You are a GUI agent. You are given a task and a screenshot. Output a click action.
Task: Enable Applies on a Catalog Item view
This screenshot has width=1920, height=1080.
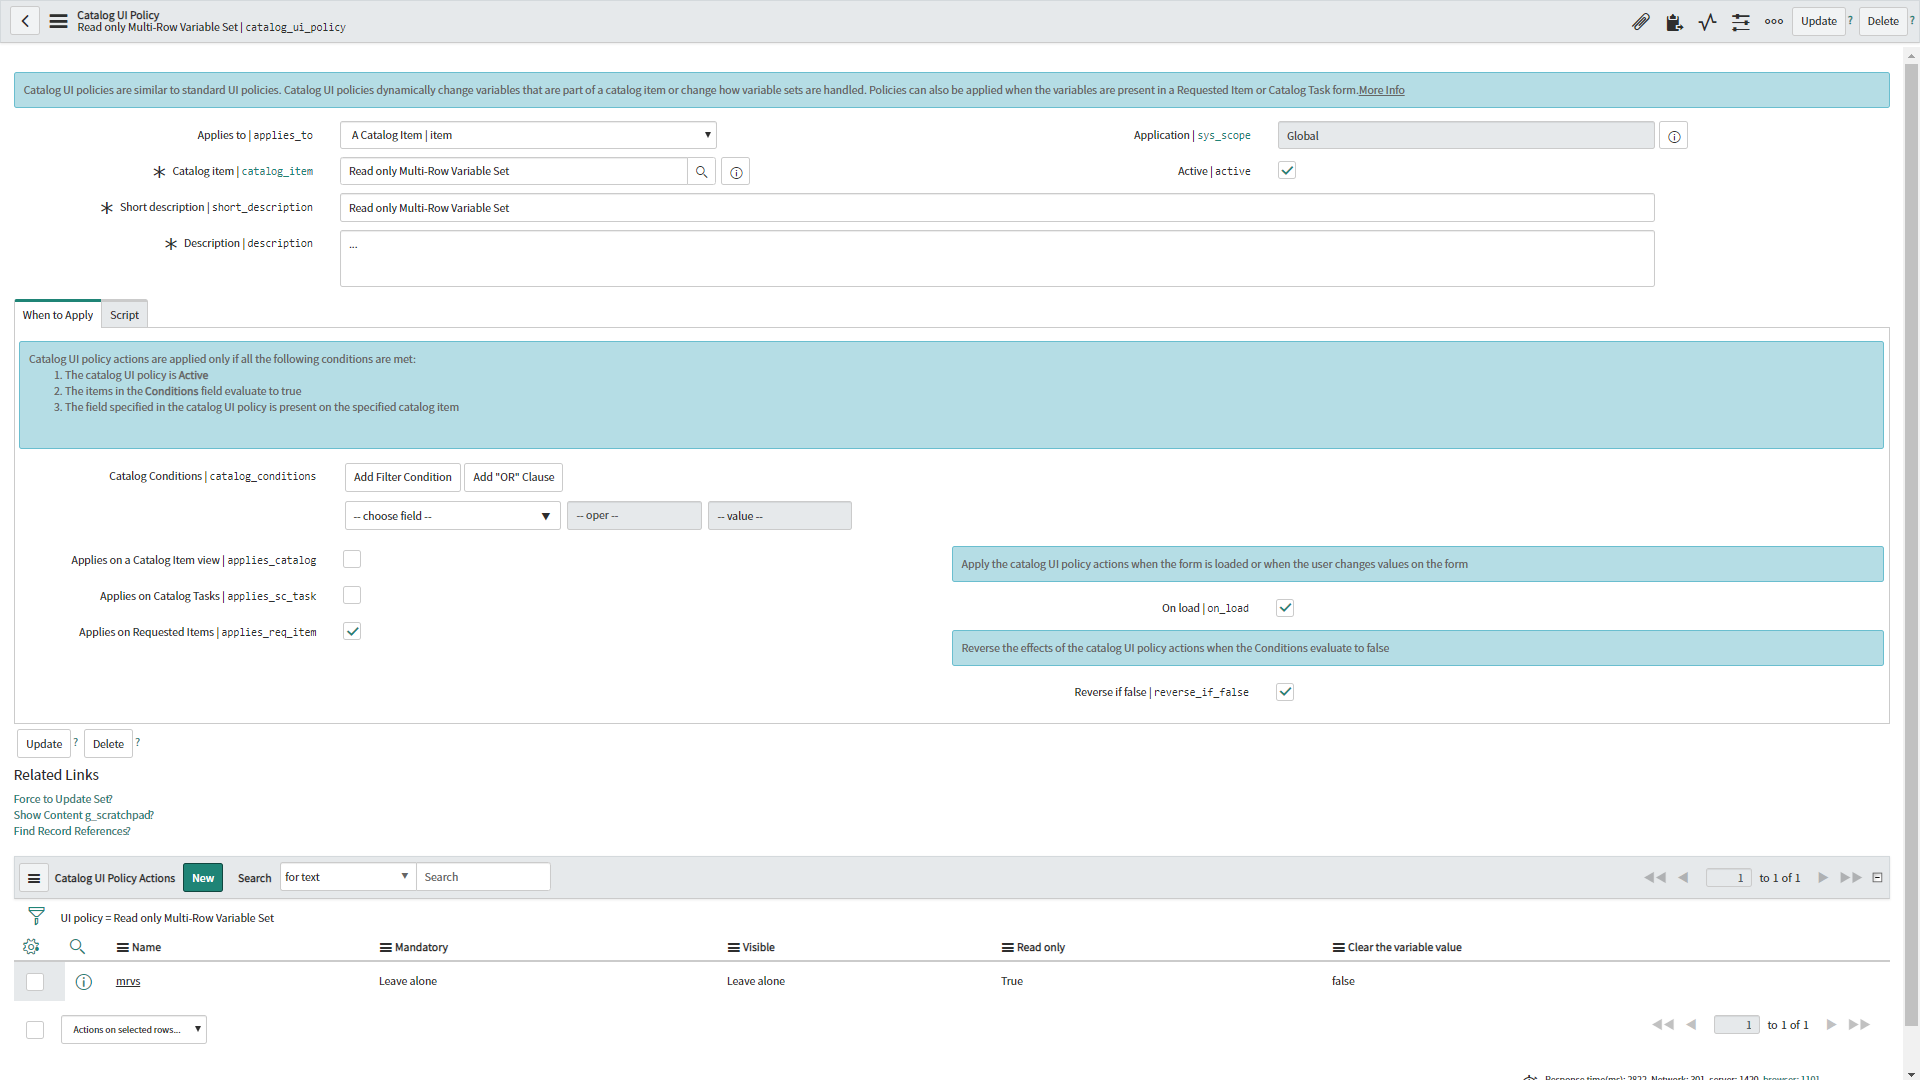[x=352, y=559]
